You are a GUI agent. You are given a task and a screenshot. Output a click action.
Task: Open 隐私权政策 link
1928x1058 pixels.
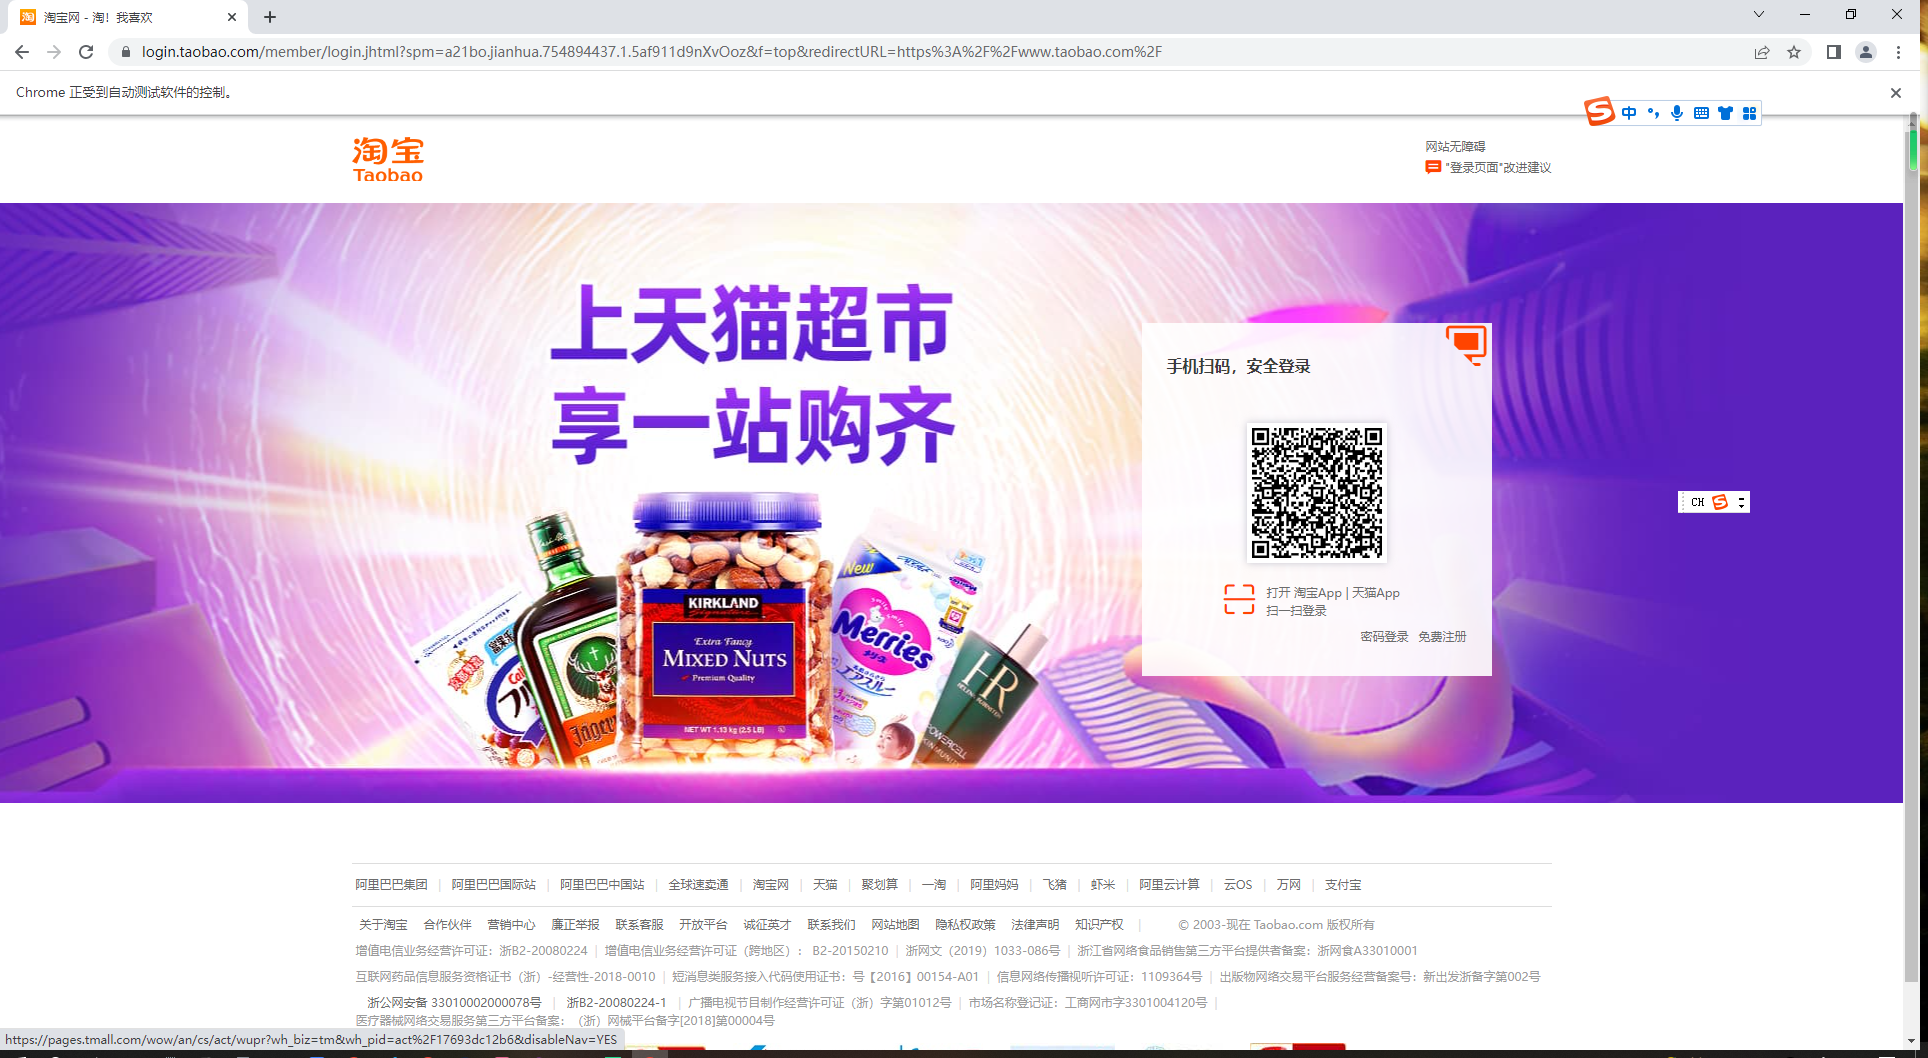pyautogui.click(x=965, y=925)
